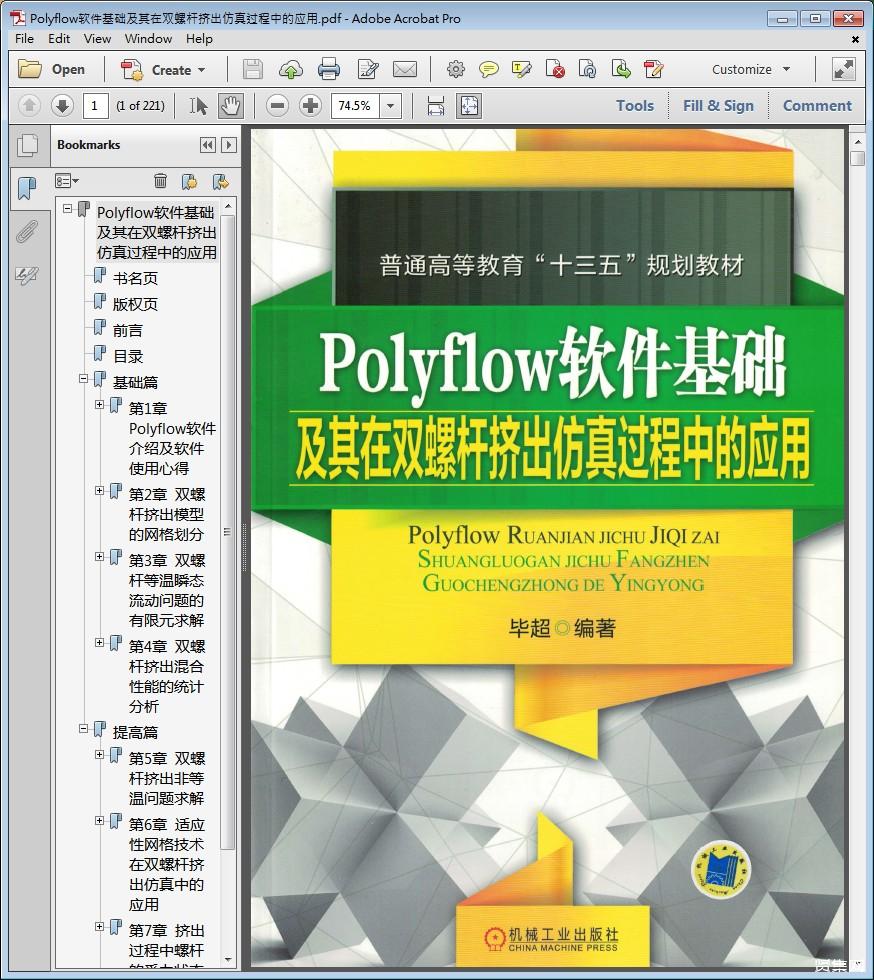Choose the Select text cursor tool
This screenshot has width=874, height=980.
point(198,106)
